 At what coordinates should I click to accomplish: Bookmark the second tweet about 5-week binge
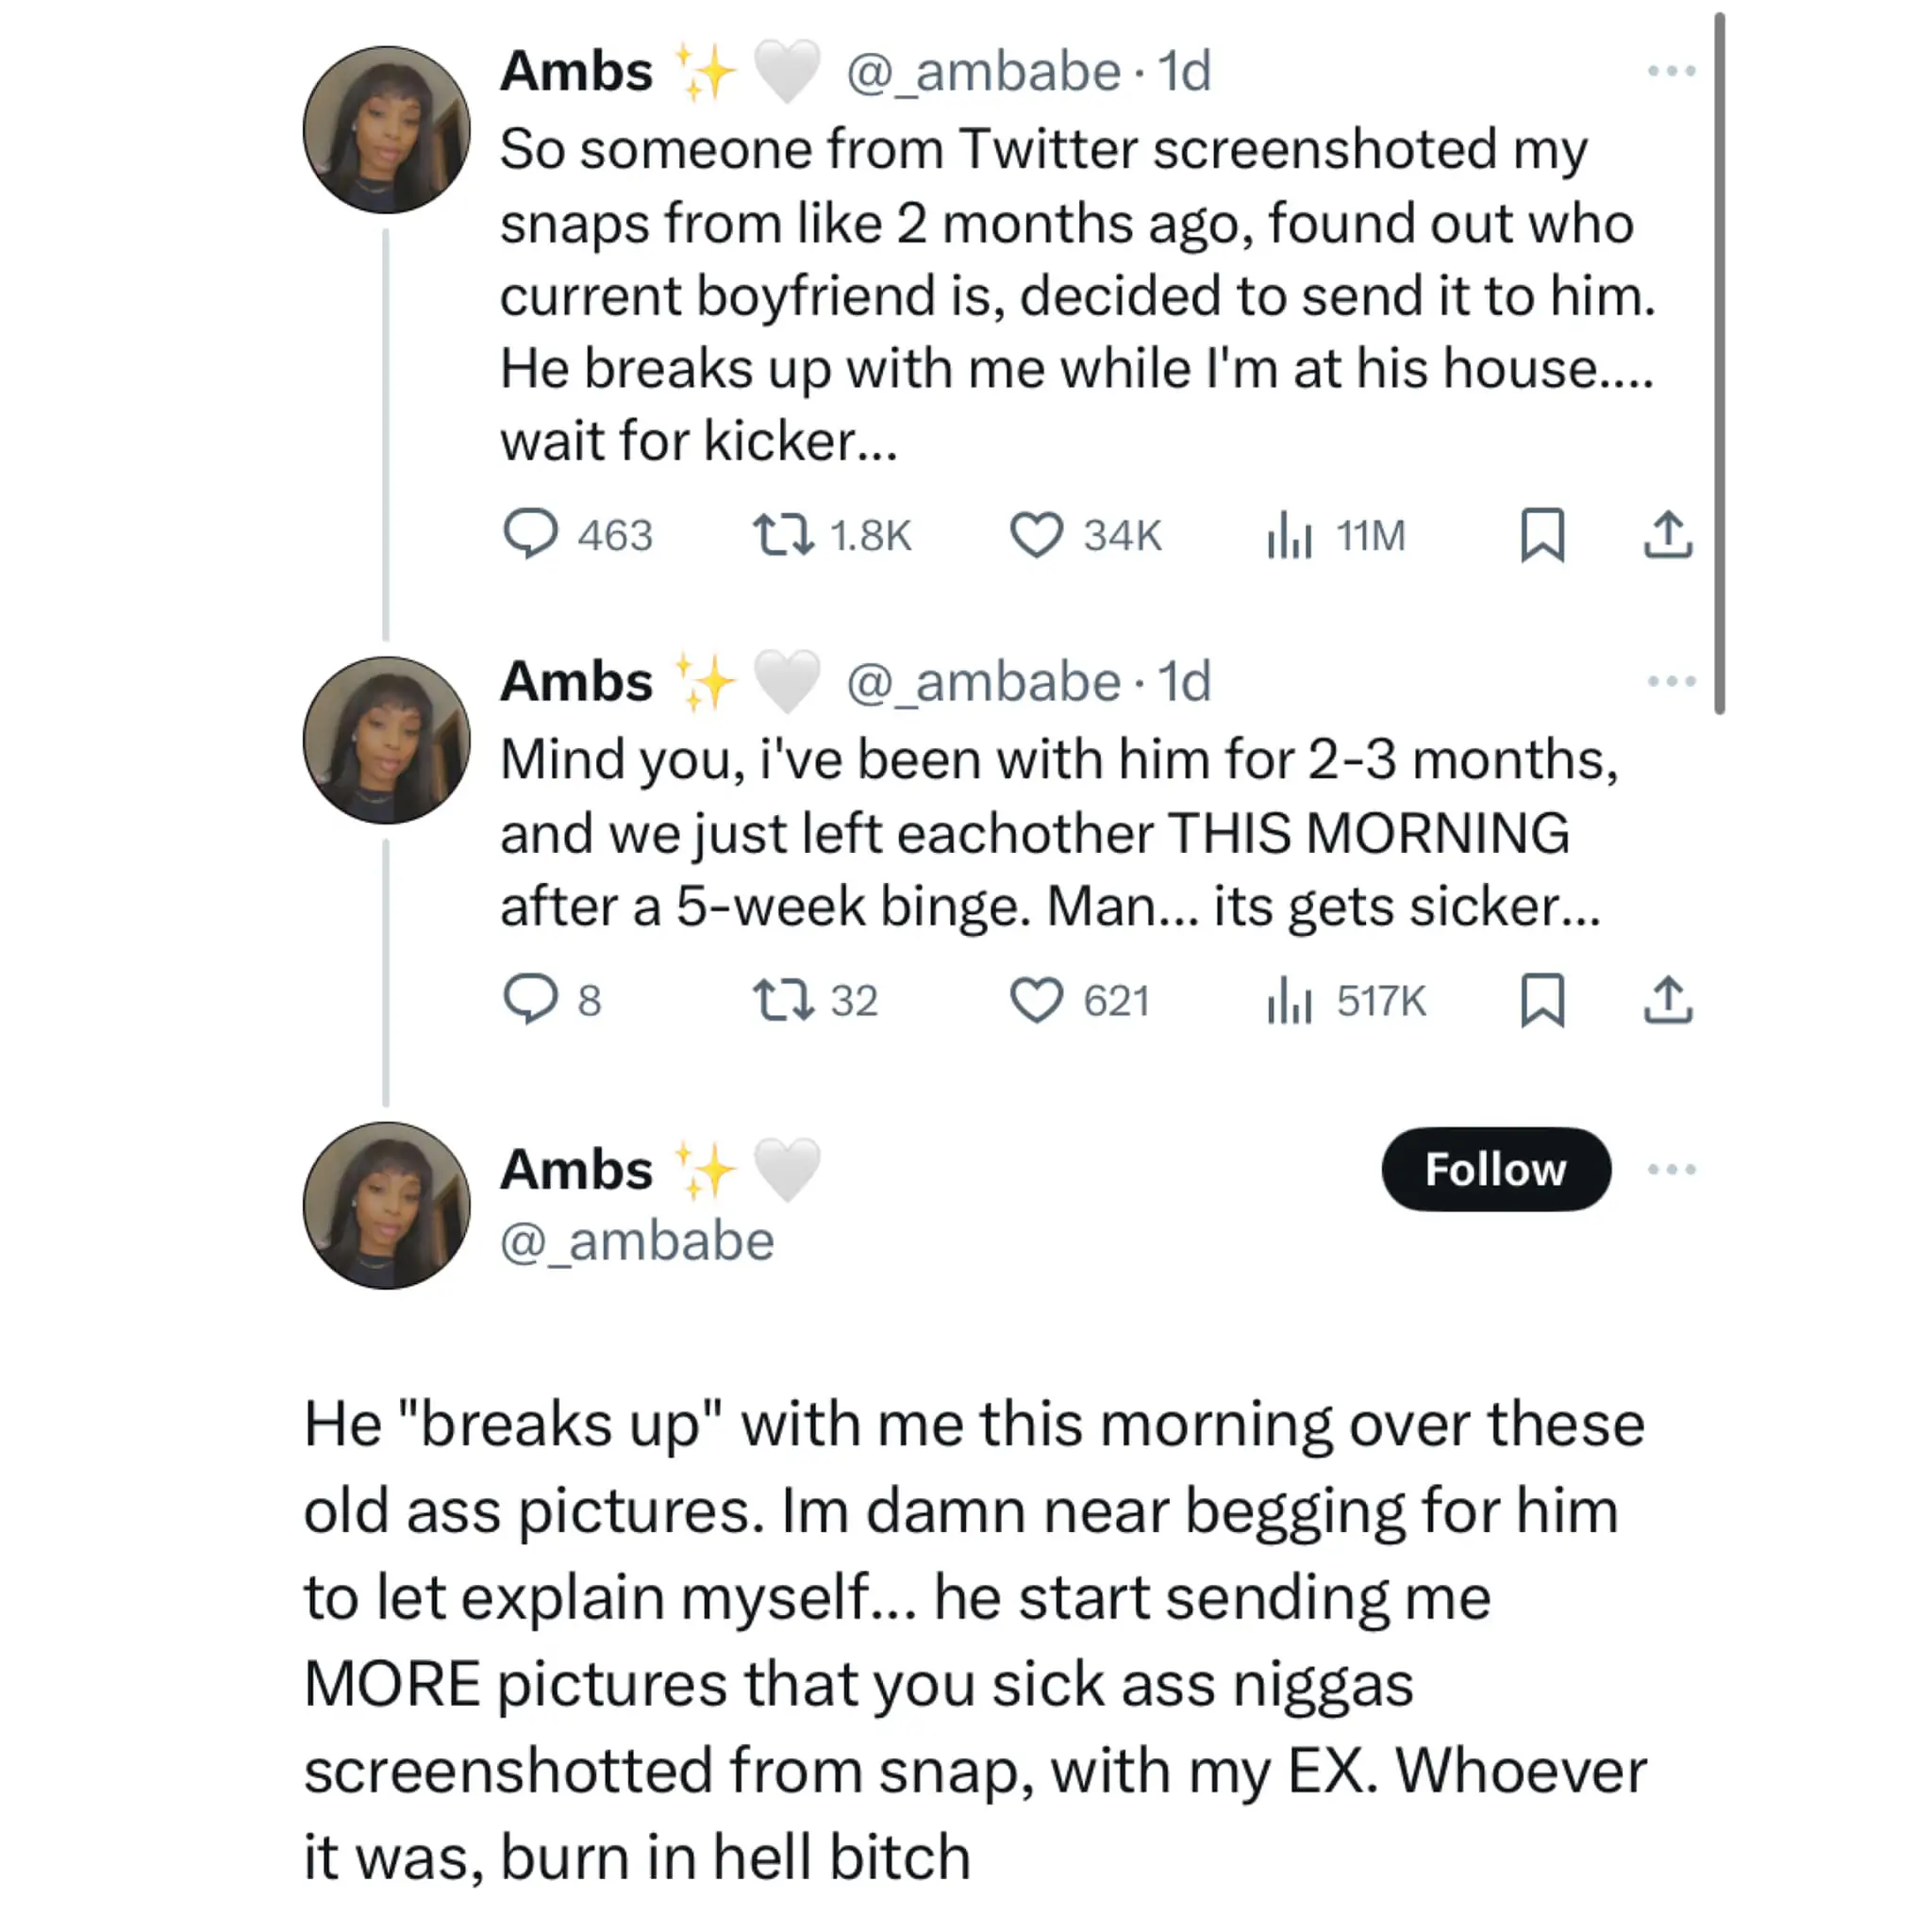1542,999
